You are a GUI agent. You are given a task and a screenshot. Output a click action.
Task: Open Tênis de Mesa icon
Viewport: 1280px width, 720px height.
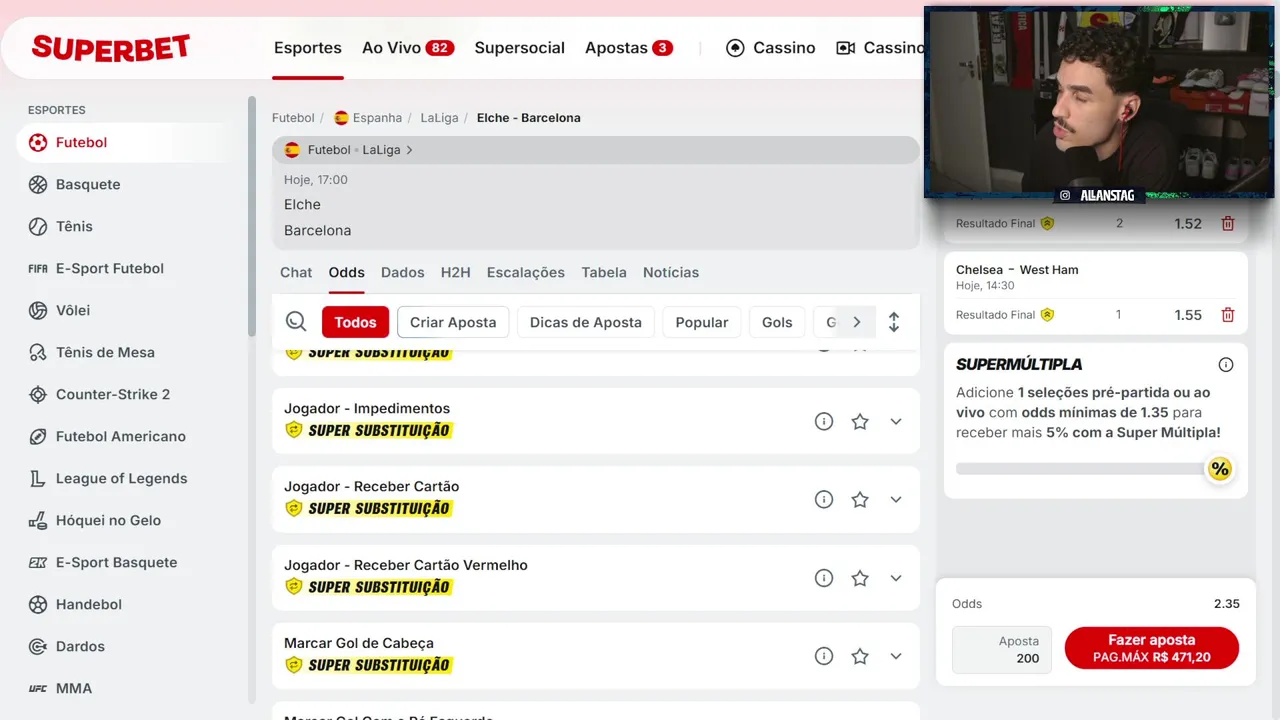(38, 353)
